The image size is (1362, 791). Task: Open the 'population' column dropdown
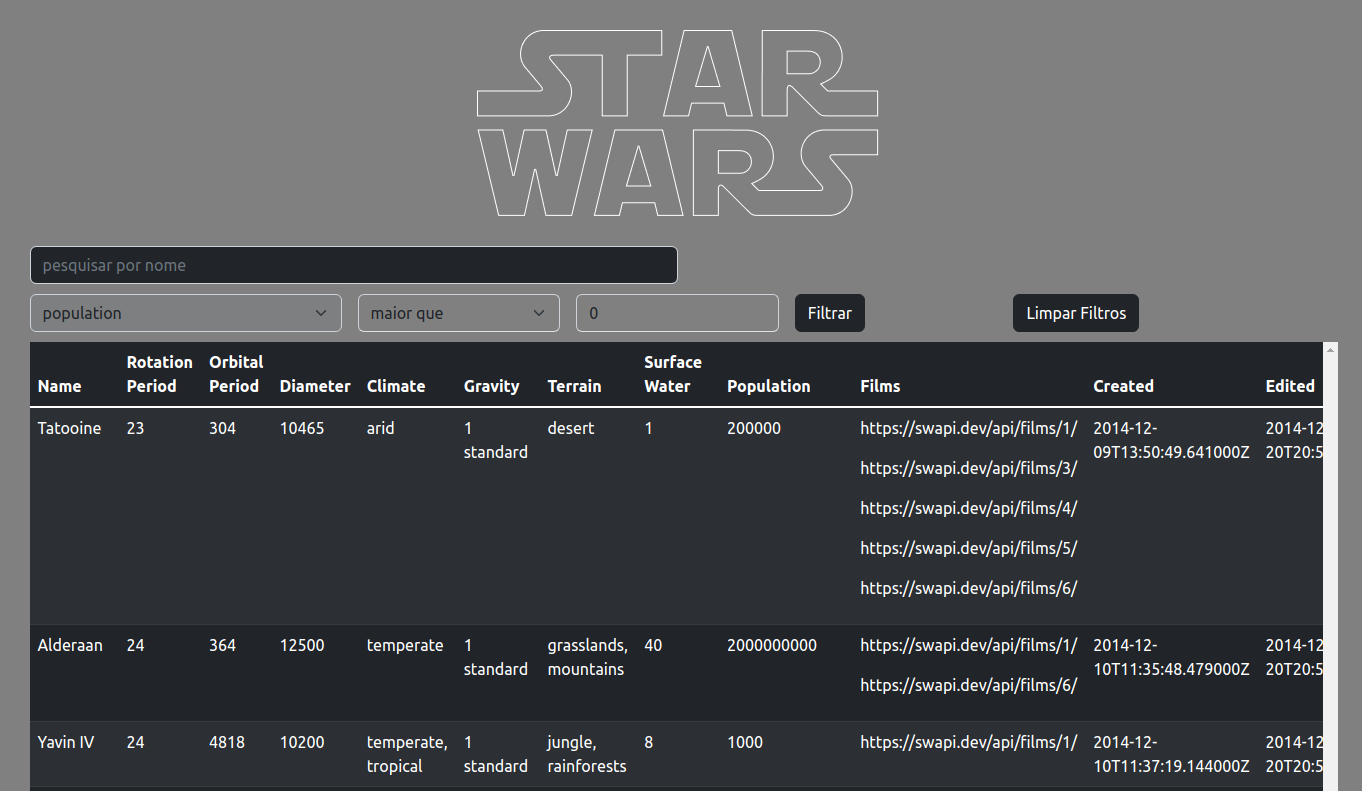186,313
